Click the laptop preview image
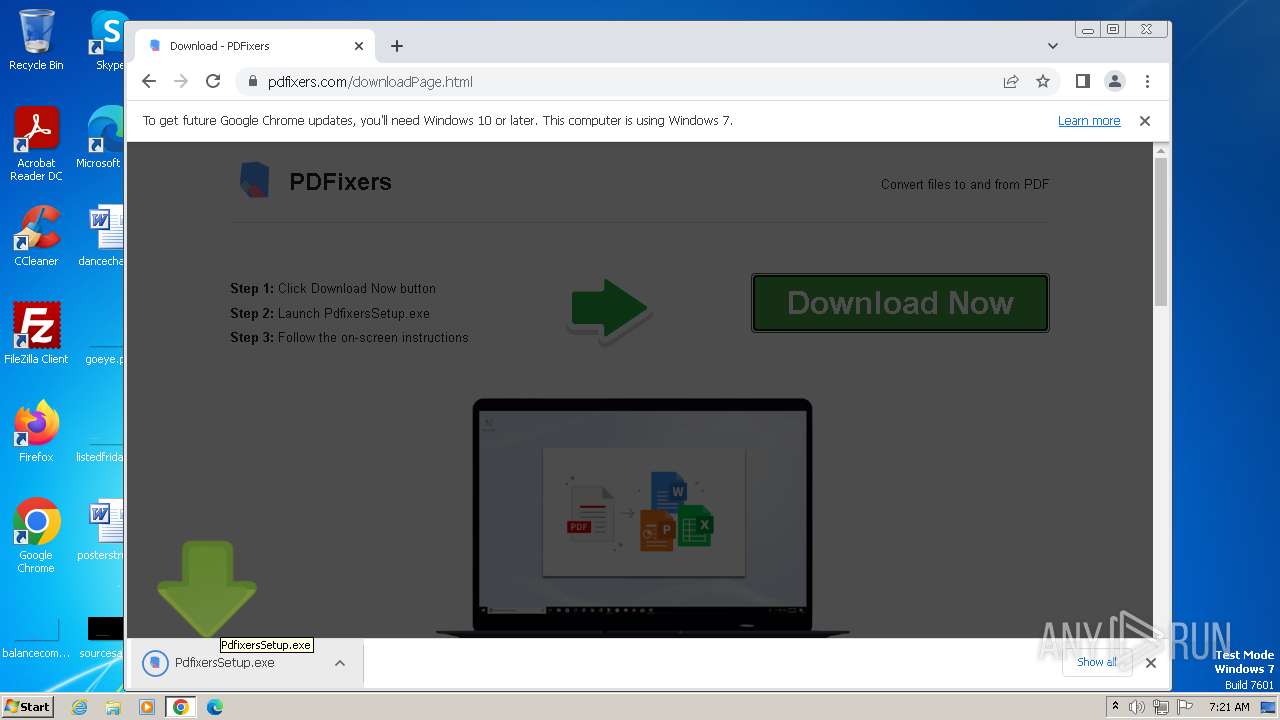Viewport: 1280px width, 720px height. 642,516
